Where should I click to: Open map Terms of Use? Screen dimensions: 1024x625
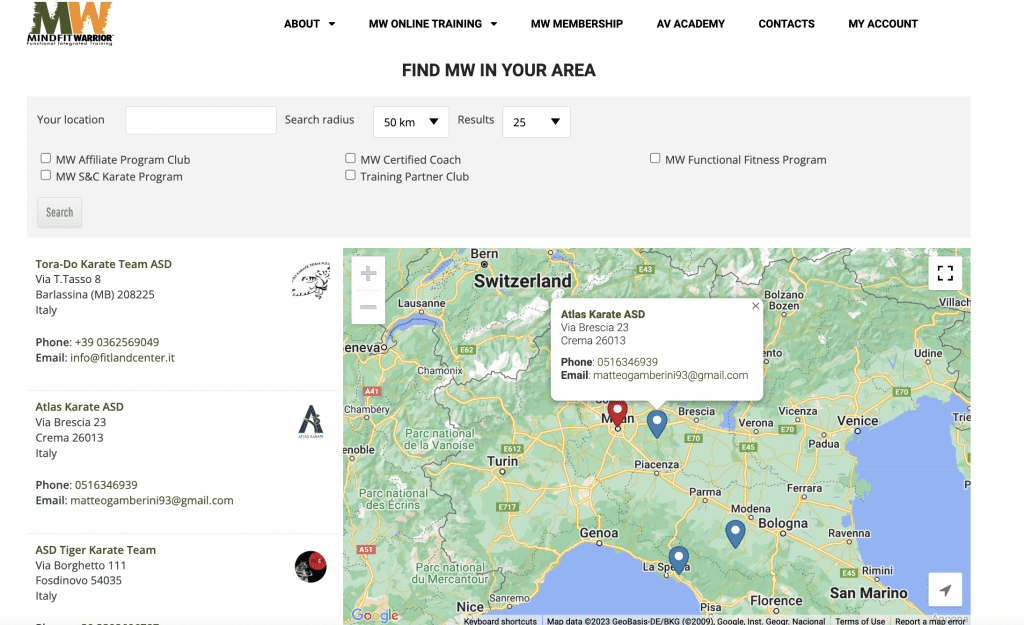860,621
